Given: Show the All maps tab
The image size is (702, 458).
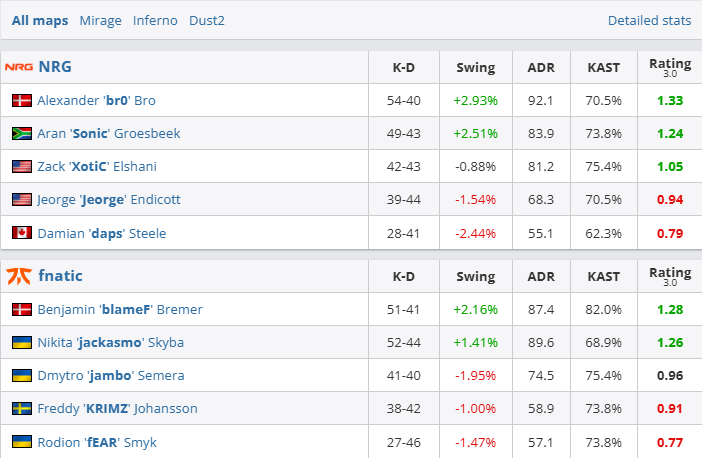Looking at the screenshot, I should tap(40, 20).
